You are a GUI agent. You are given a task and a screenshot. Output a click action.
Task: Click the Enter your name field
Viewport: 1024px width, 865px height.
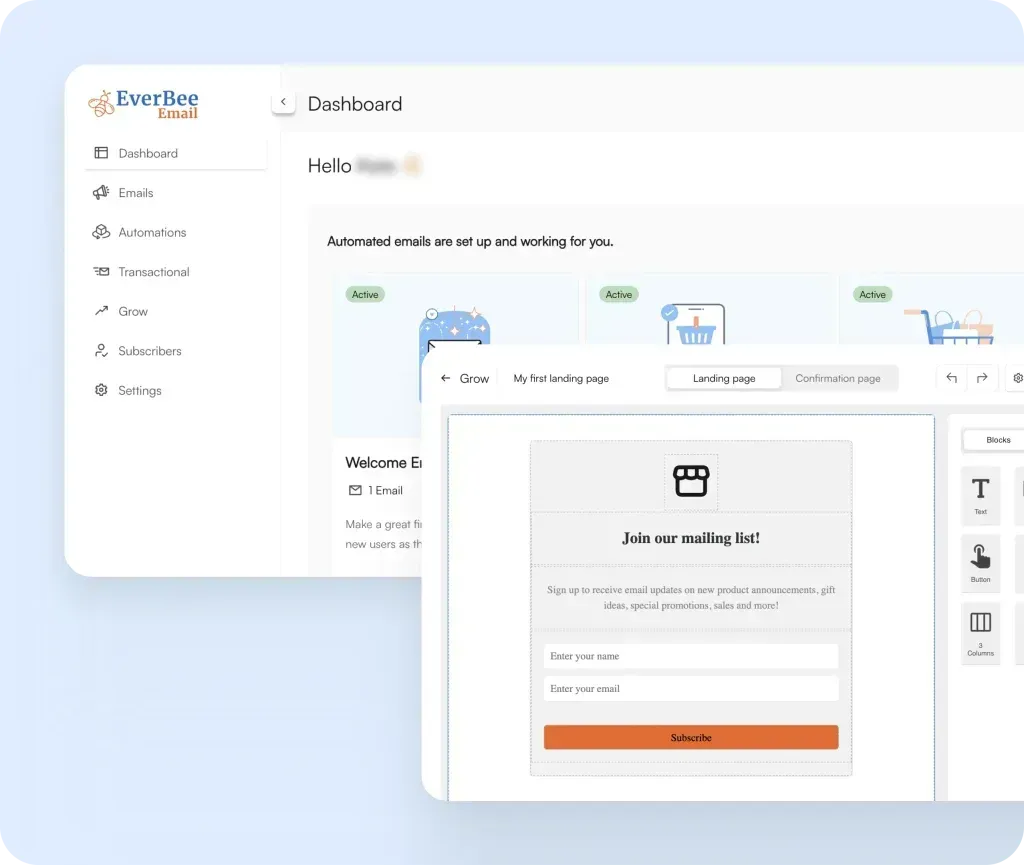pyautogui.click(x=690, y=656)
